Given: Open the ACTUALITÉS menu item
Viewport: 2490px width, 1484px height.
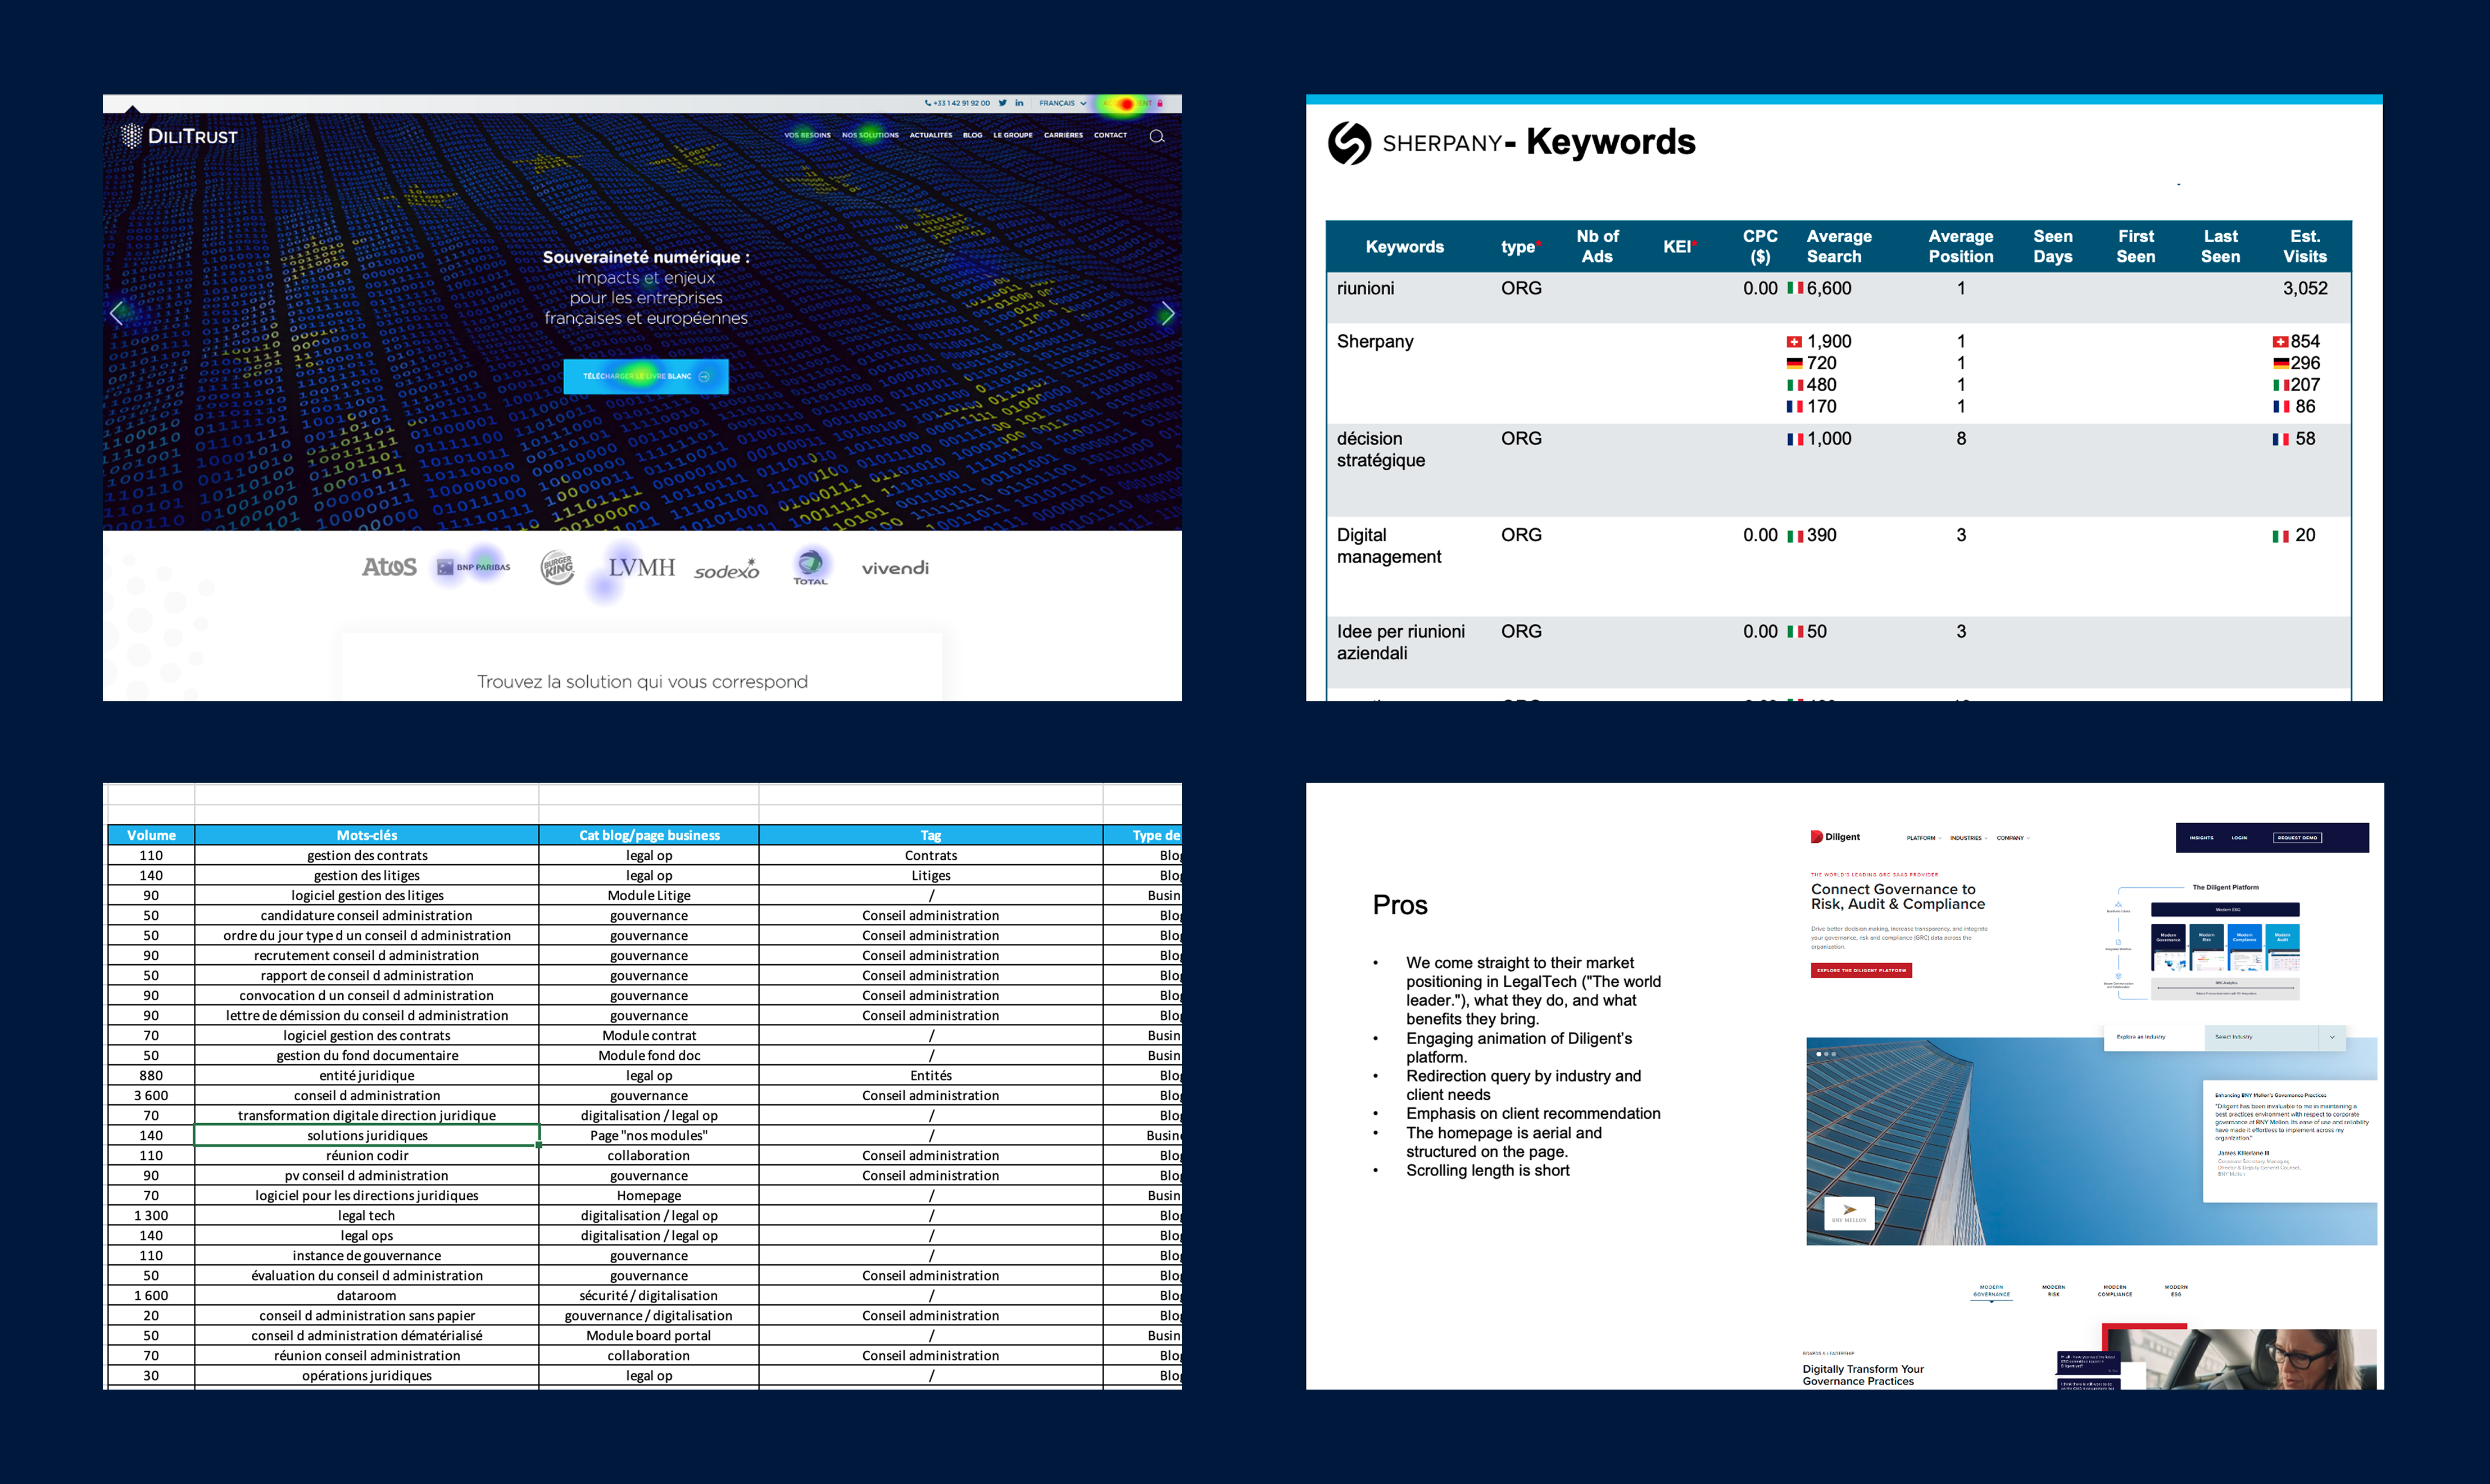Looking at the screenshot, I should pyautogui.click(x=931, y=135).
